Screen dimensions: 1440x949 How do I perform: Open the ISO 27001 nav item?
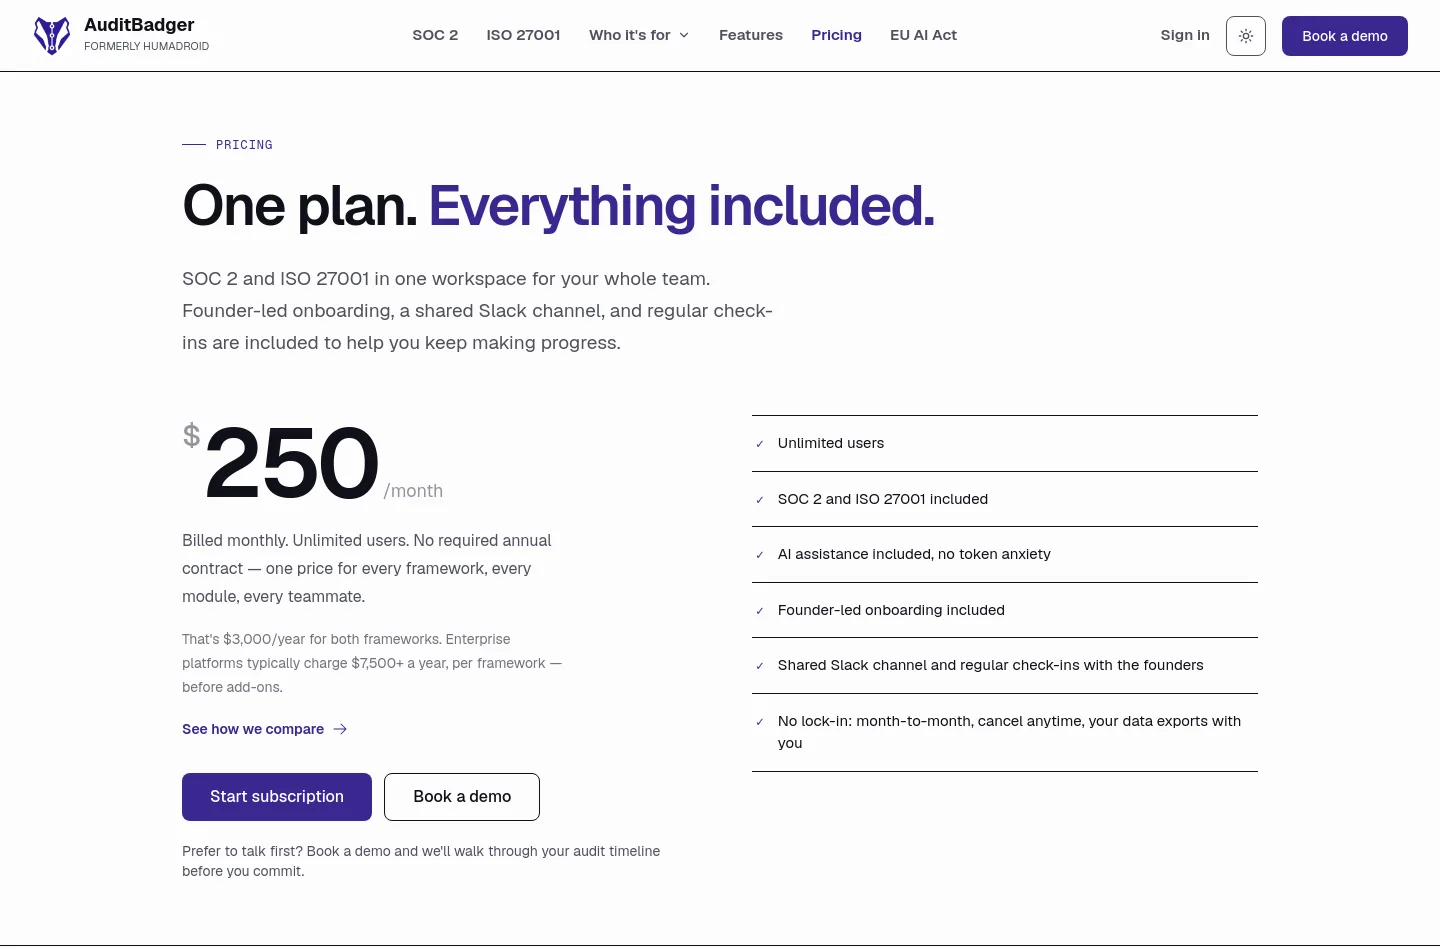[523, 35]
